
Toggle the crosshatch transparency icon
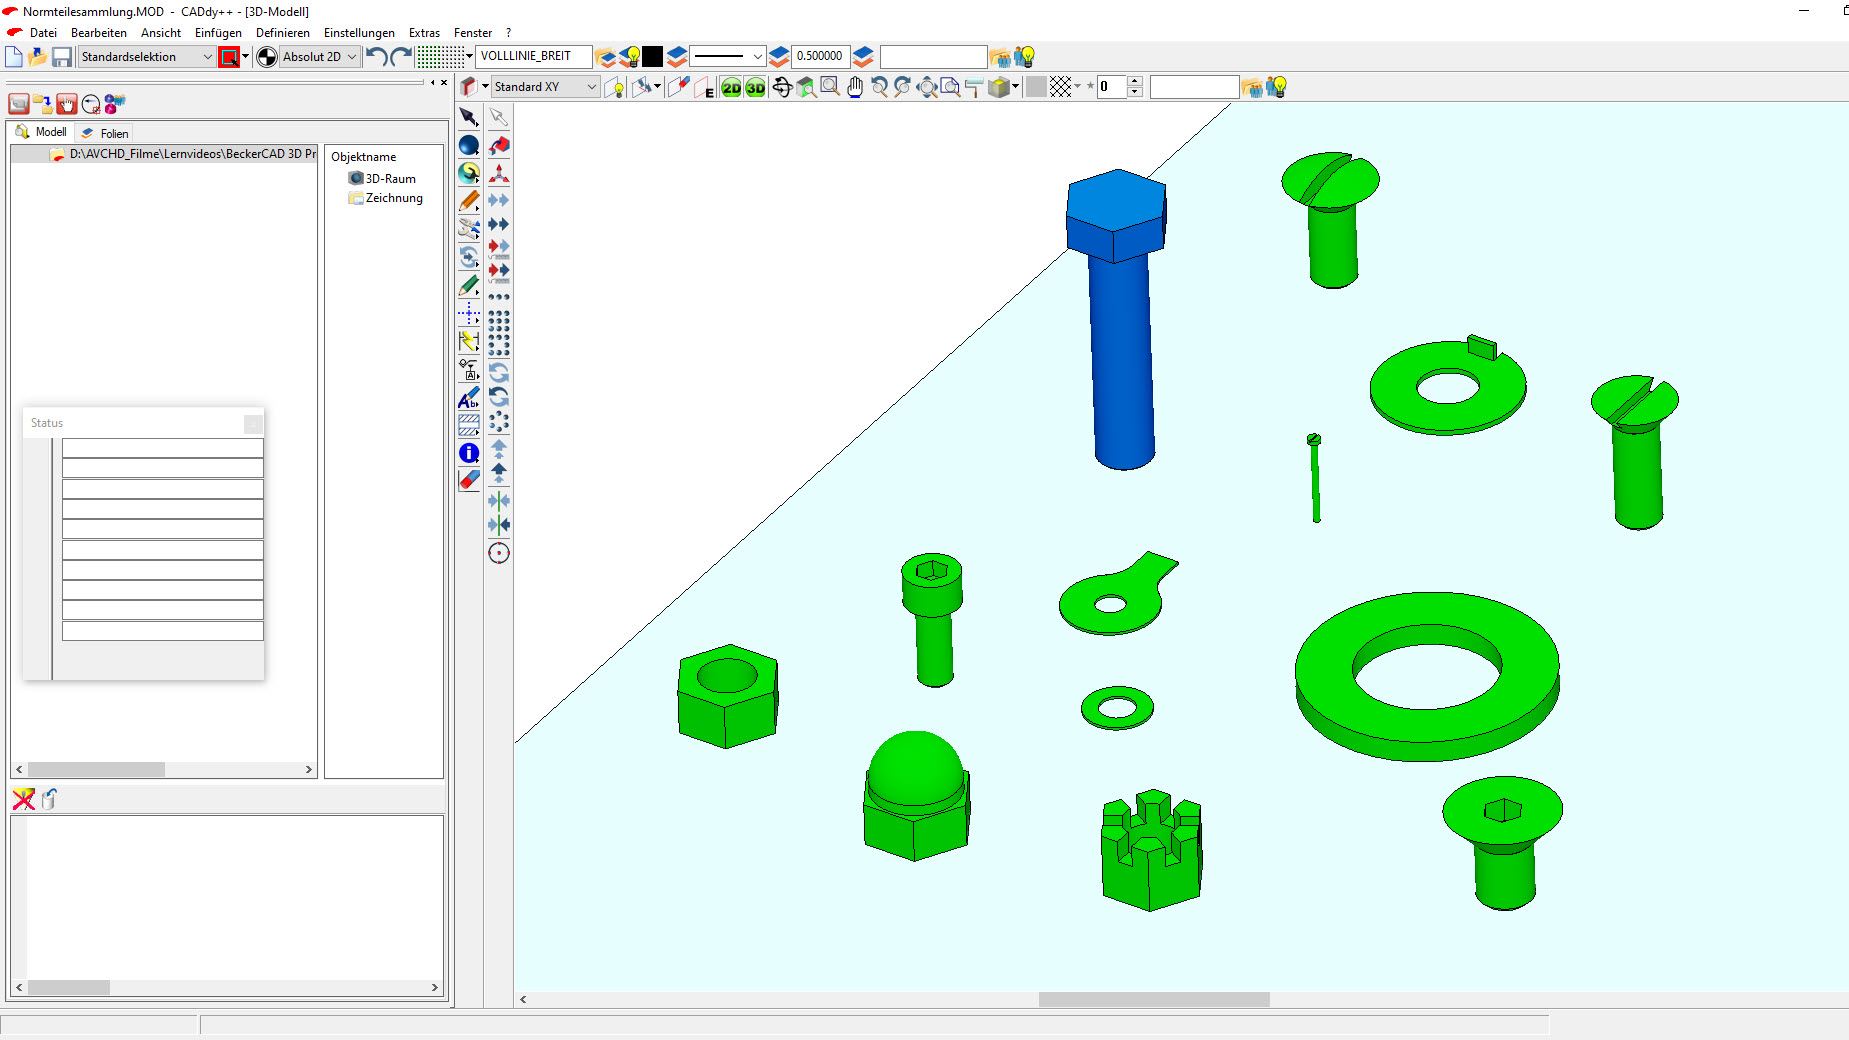pyautogui.click(x=1060, y=88)
